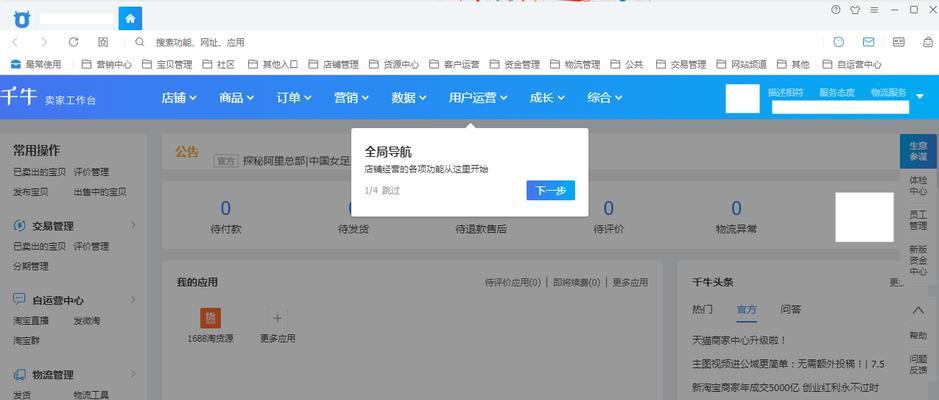Screen dimensions: 939x400
Task: Open the mail envelope icon
Action: point(868,42)
